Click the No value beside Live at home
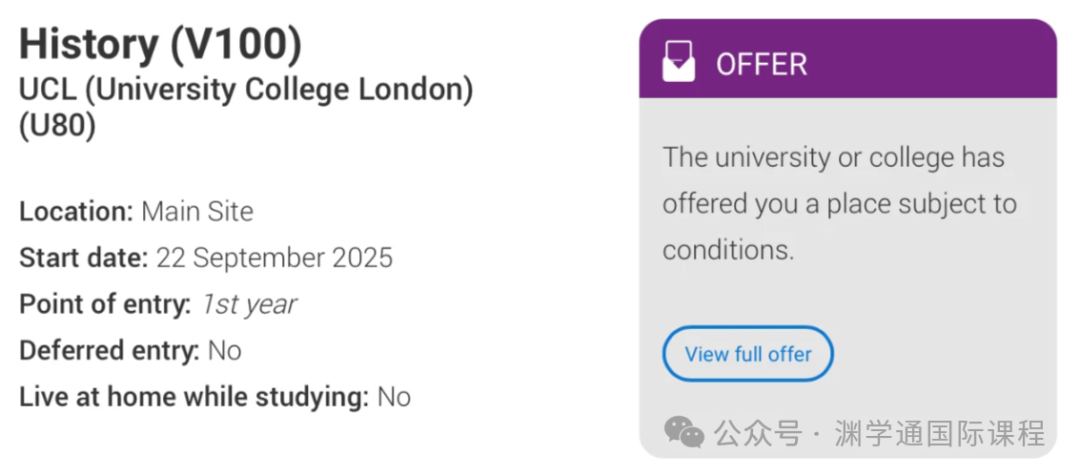The image size is (1080, 476). 394,397
